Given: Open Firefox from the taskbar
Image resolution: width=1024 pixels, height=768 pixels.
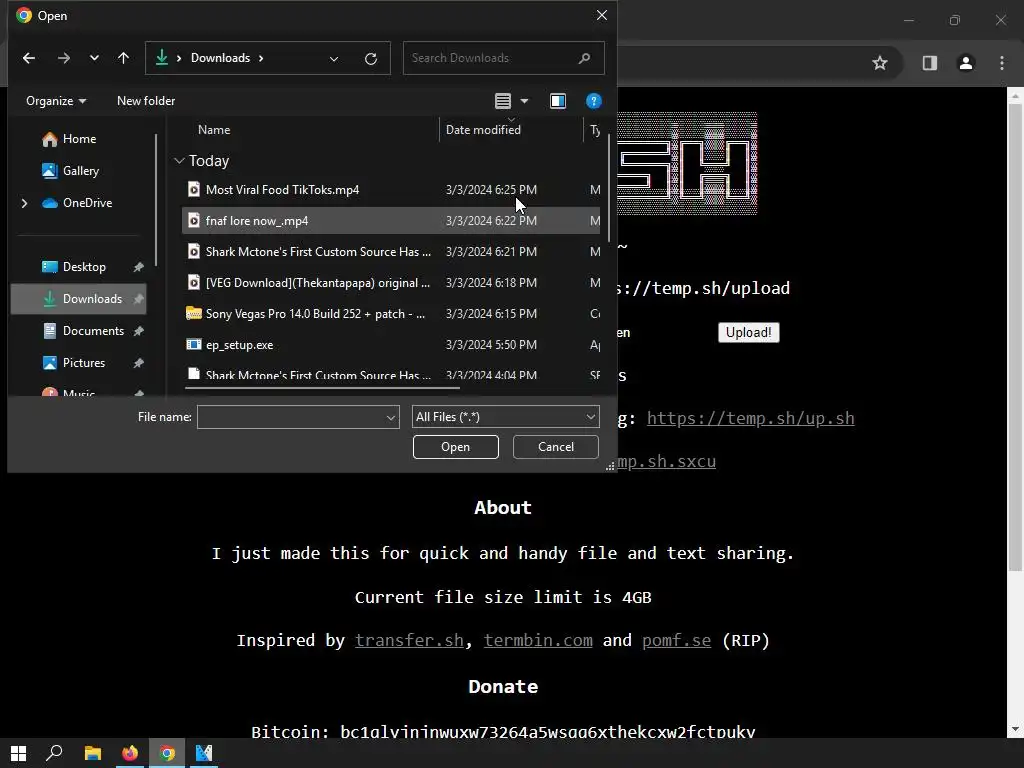Looking at the screenshot, I should pos(130,753).
